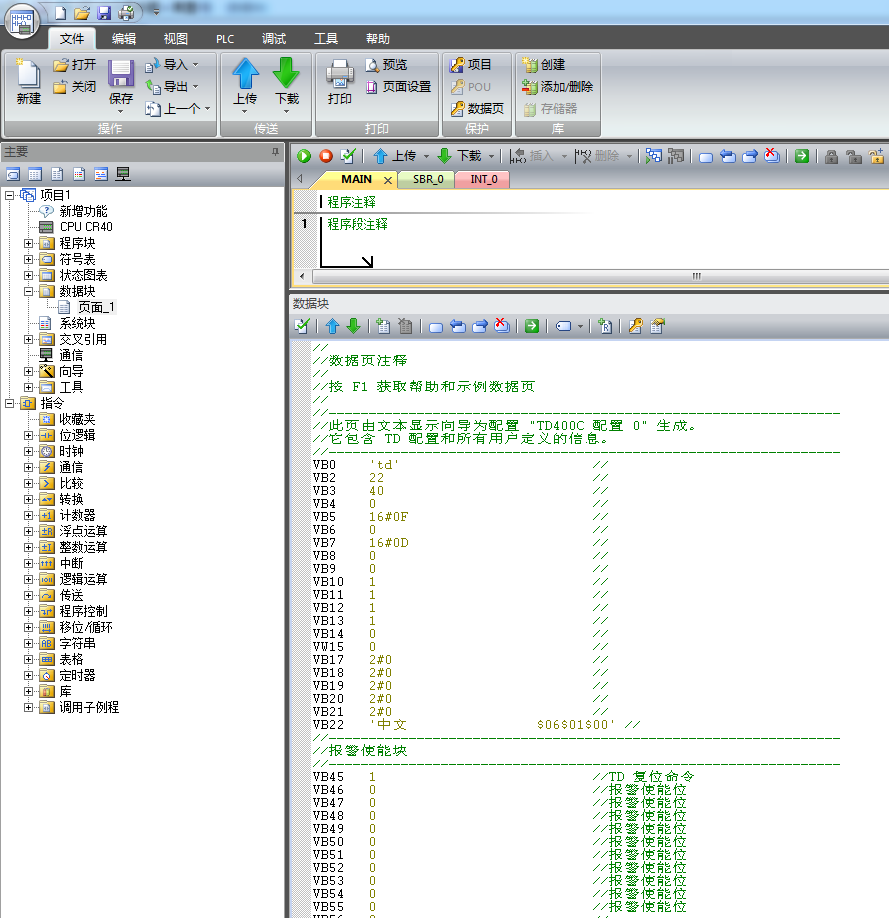Click the green go-to arrow in editor toolbar
The height and width of the screenshot is (918, 889).
pyautogui.click(x=802, y=156)
